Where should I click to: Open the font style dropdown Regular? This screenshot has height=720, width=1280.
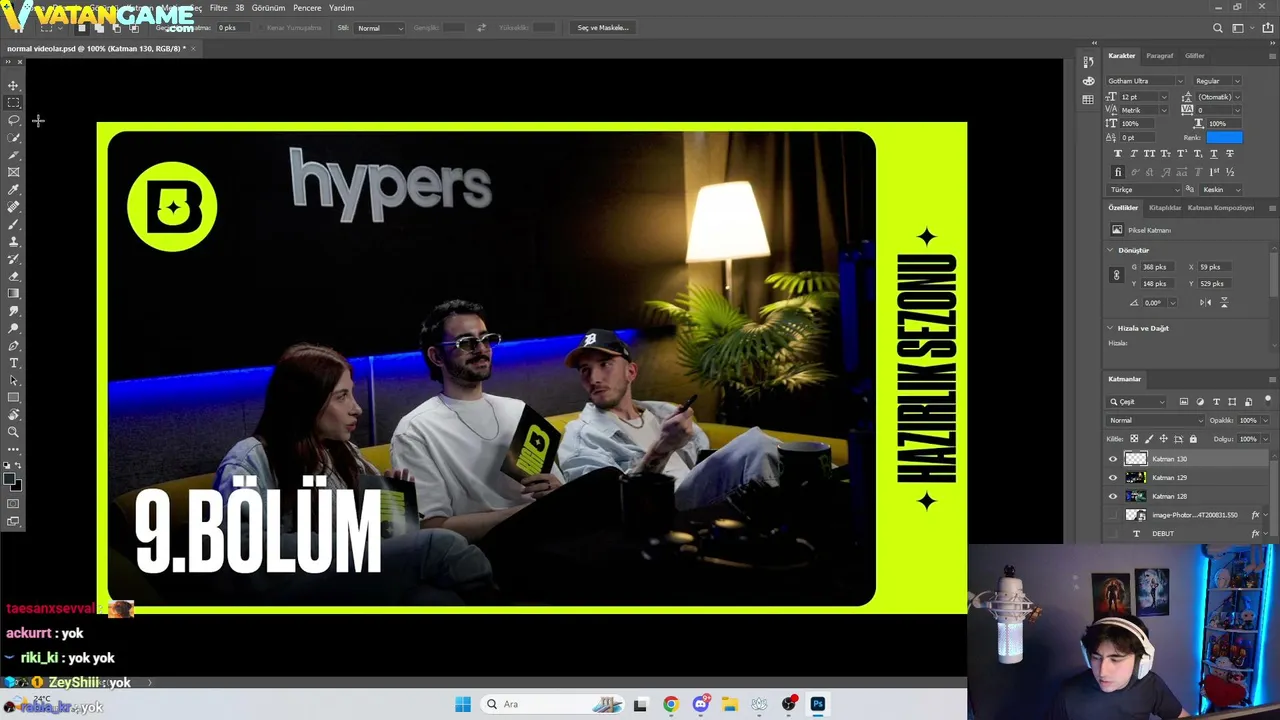pos(1217,81)
